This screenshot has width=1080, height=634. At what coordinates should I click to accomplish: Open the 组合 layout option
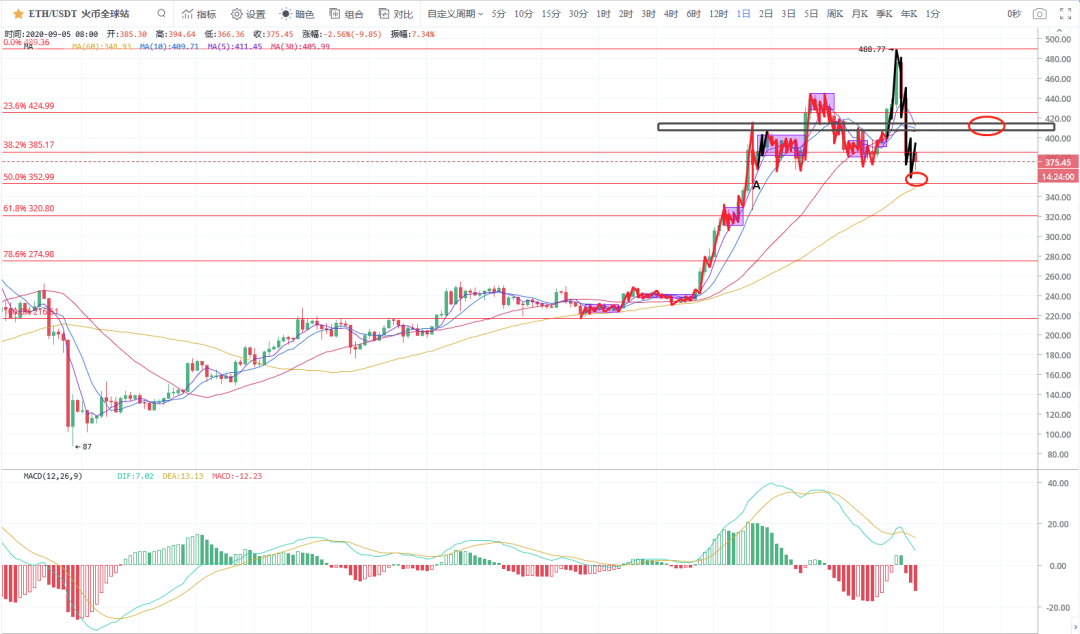point(346,14)
